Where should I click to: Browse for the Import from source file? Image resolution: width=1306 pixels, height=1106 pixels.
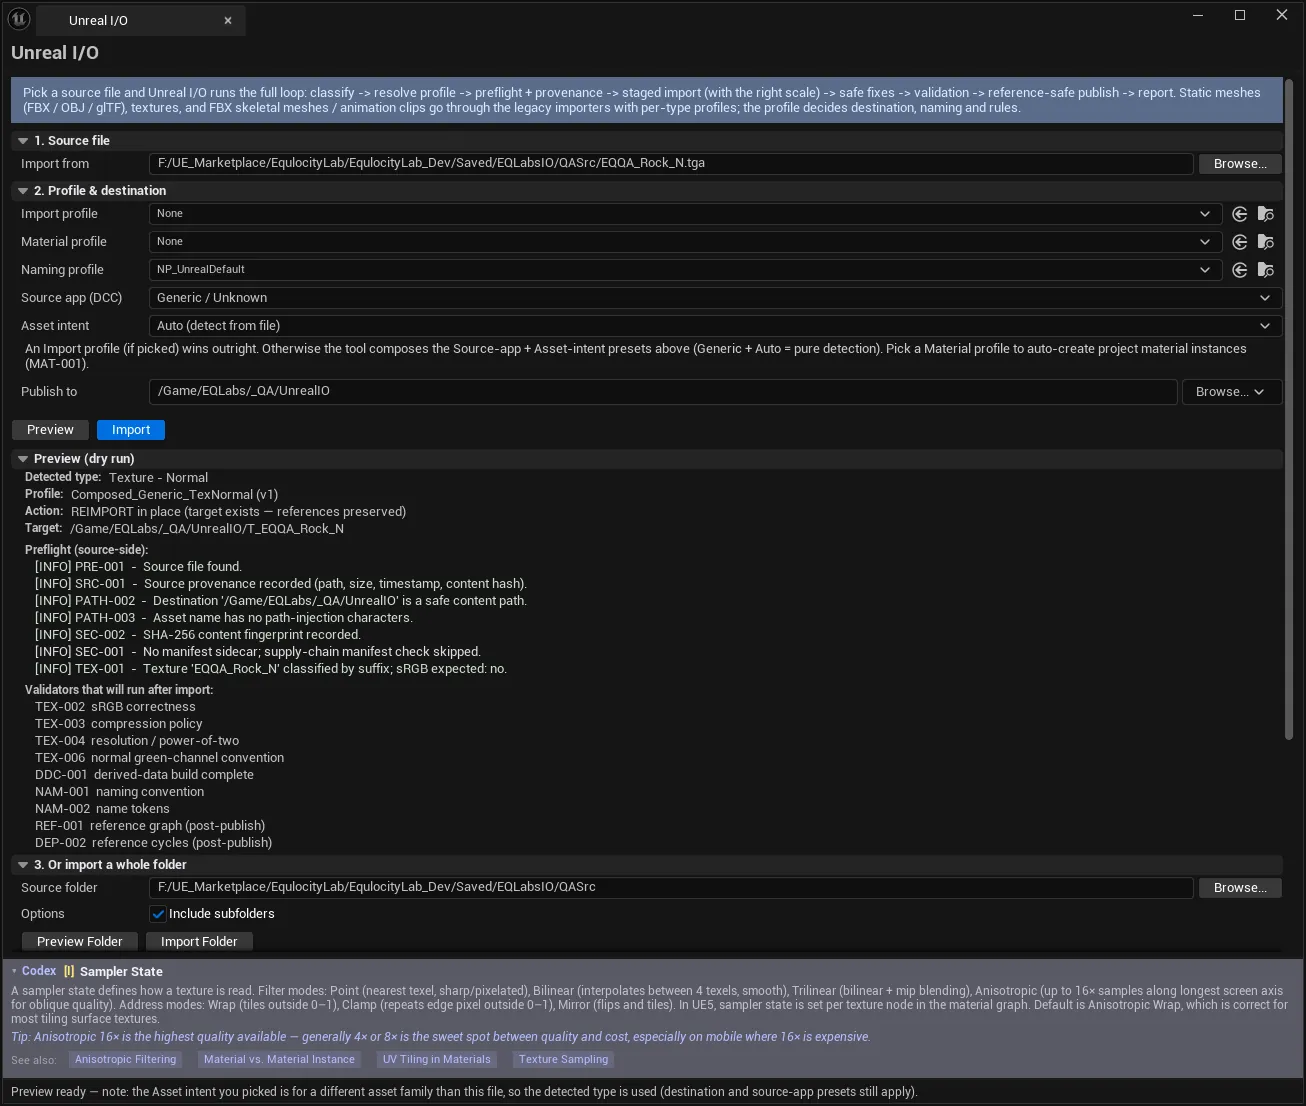coord(1240,164)
